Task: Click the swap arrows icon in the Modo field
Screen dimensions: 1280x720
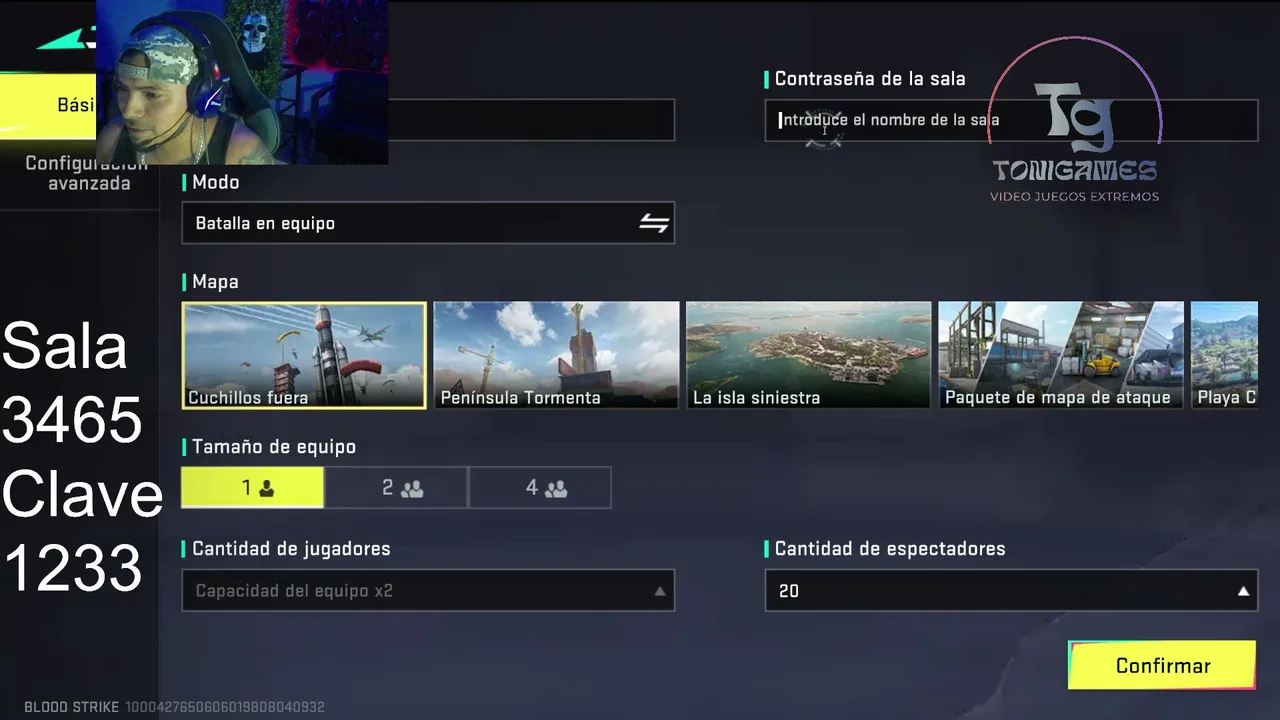Action: coord(654,223)
